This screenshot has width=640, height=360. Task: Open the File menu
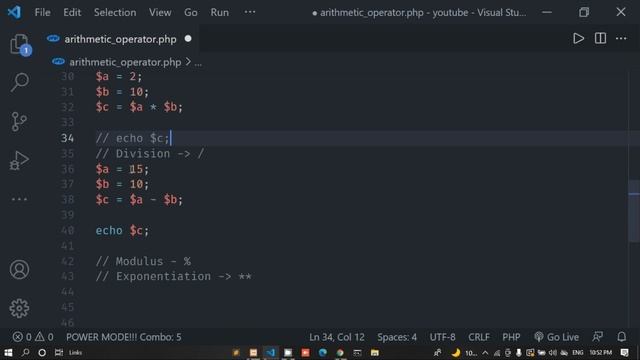(42, 12)
